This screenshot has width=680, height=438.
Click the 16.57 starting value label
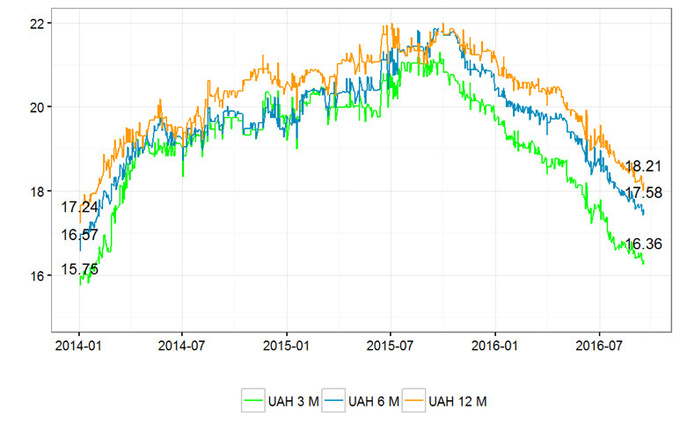click(80, 235)
